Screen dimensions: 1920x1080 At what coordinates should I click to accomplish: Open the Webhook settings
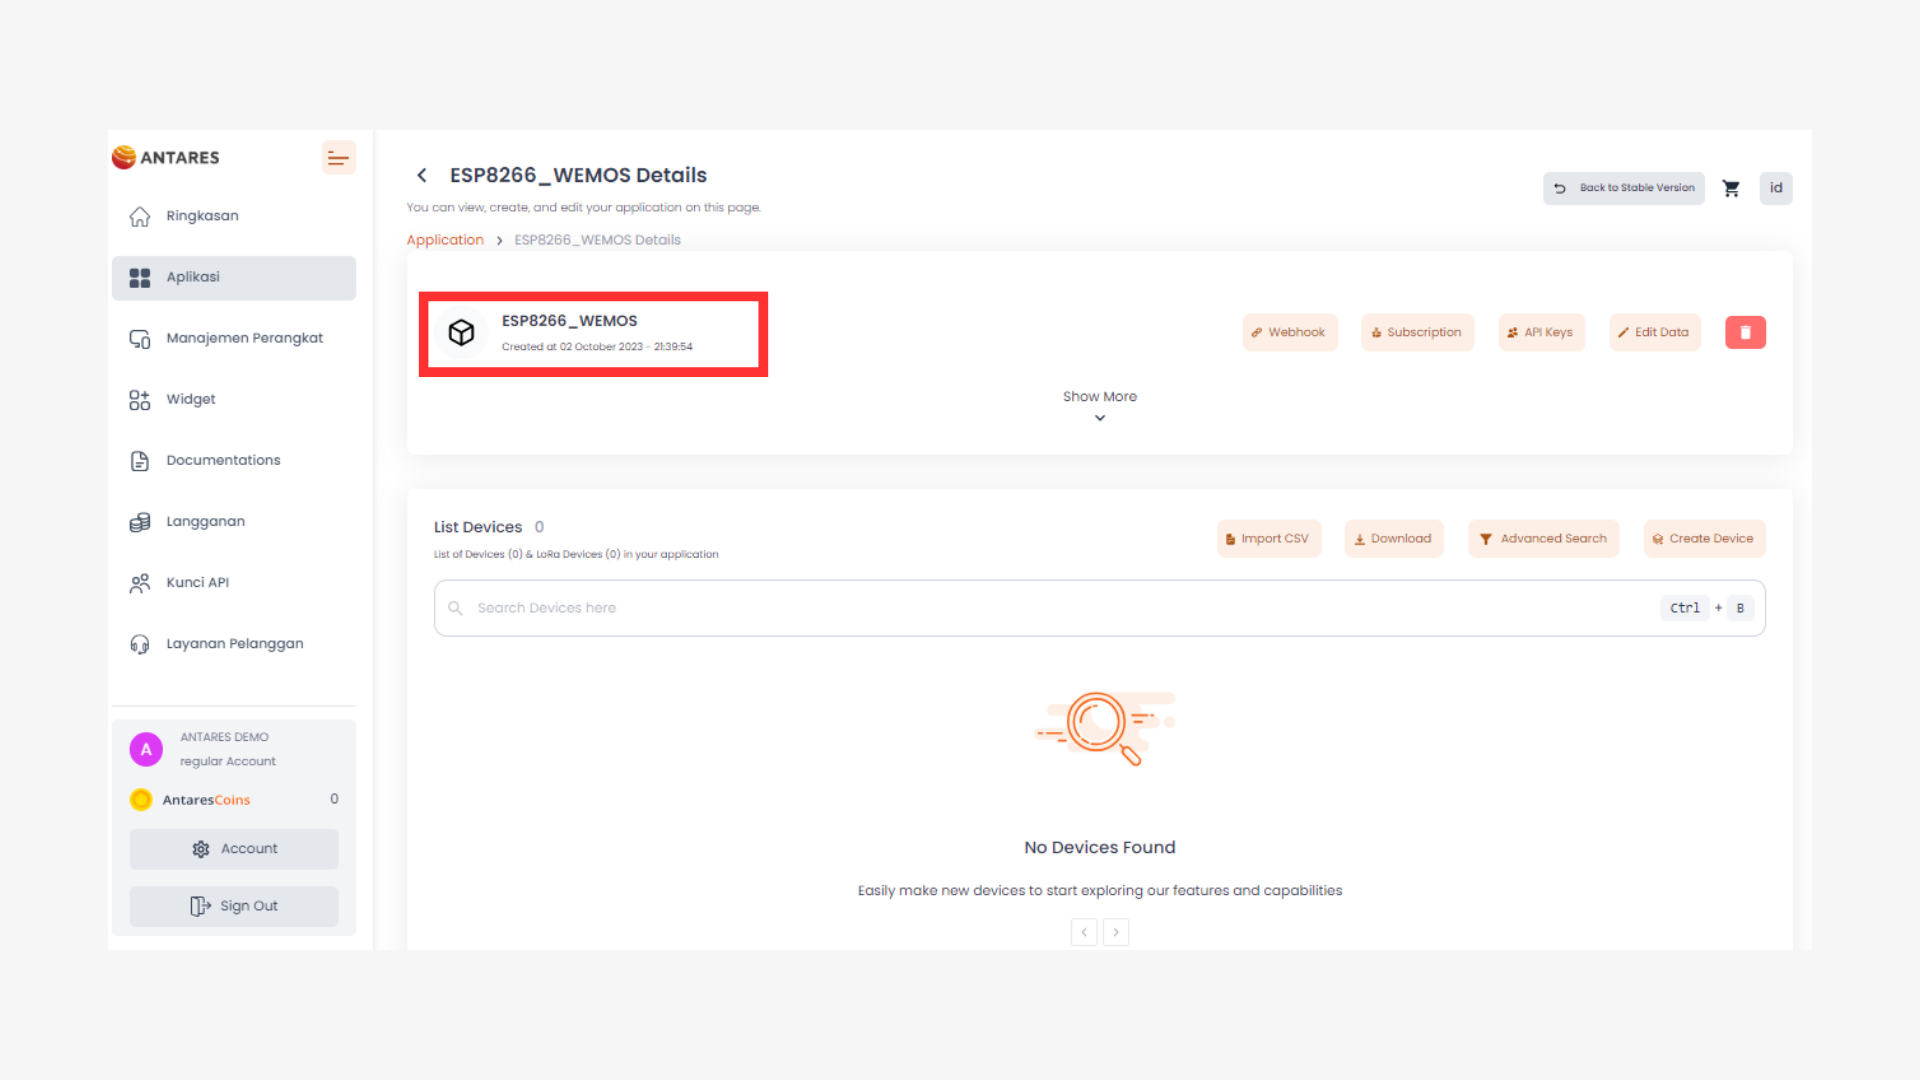(x=1290, y=332)
